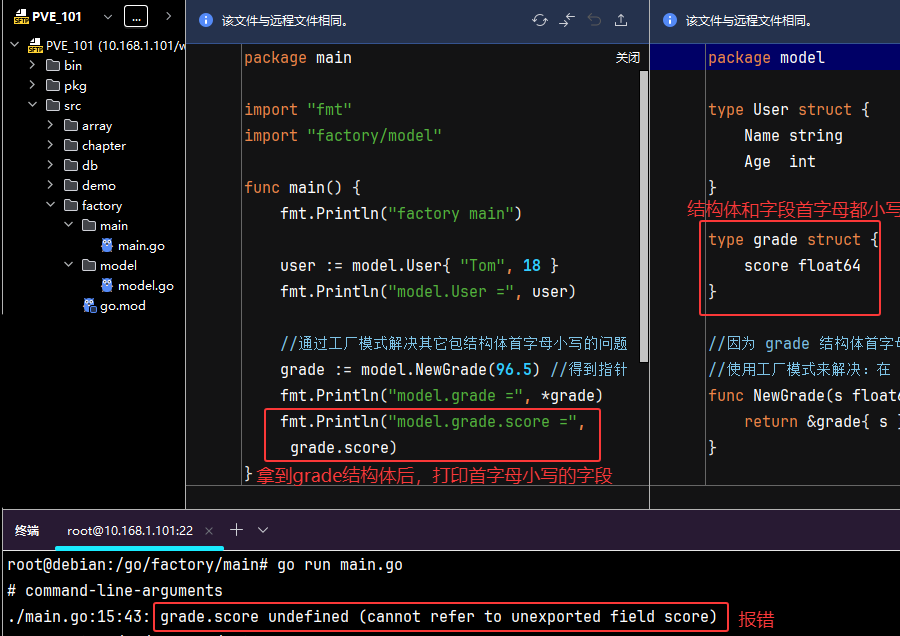Collapse the factory folder
This screenshot has width=900, height=636.
click(x=51, y=206)
